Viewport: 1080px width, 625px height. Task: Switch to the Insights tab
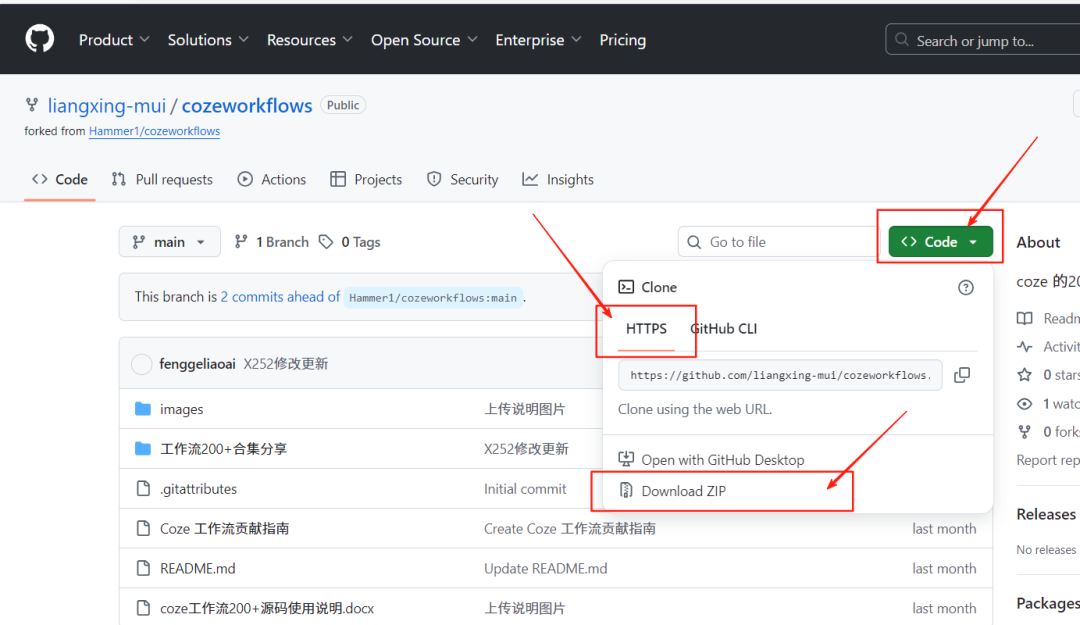pyautogui.click(x=558, y=179)
